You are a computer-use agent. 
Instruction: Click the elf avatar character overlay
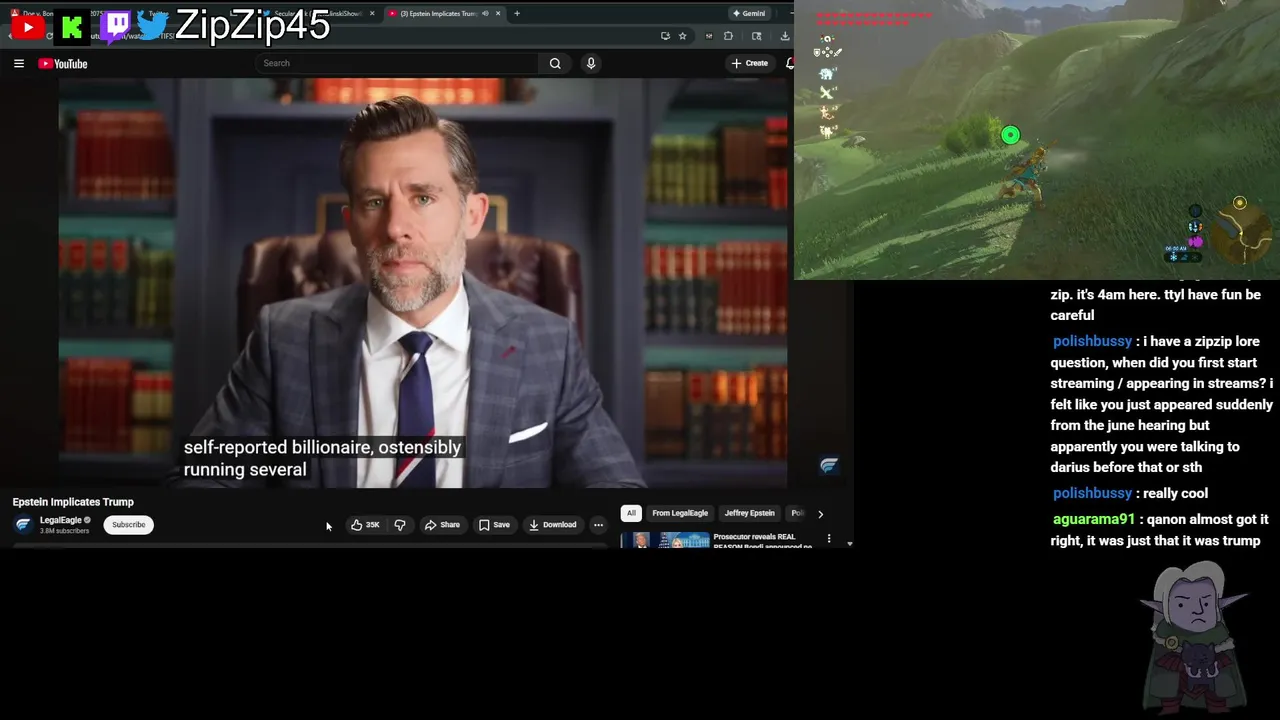1195,635
